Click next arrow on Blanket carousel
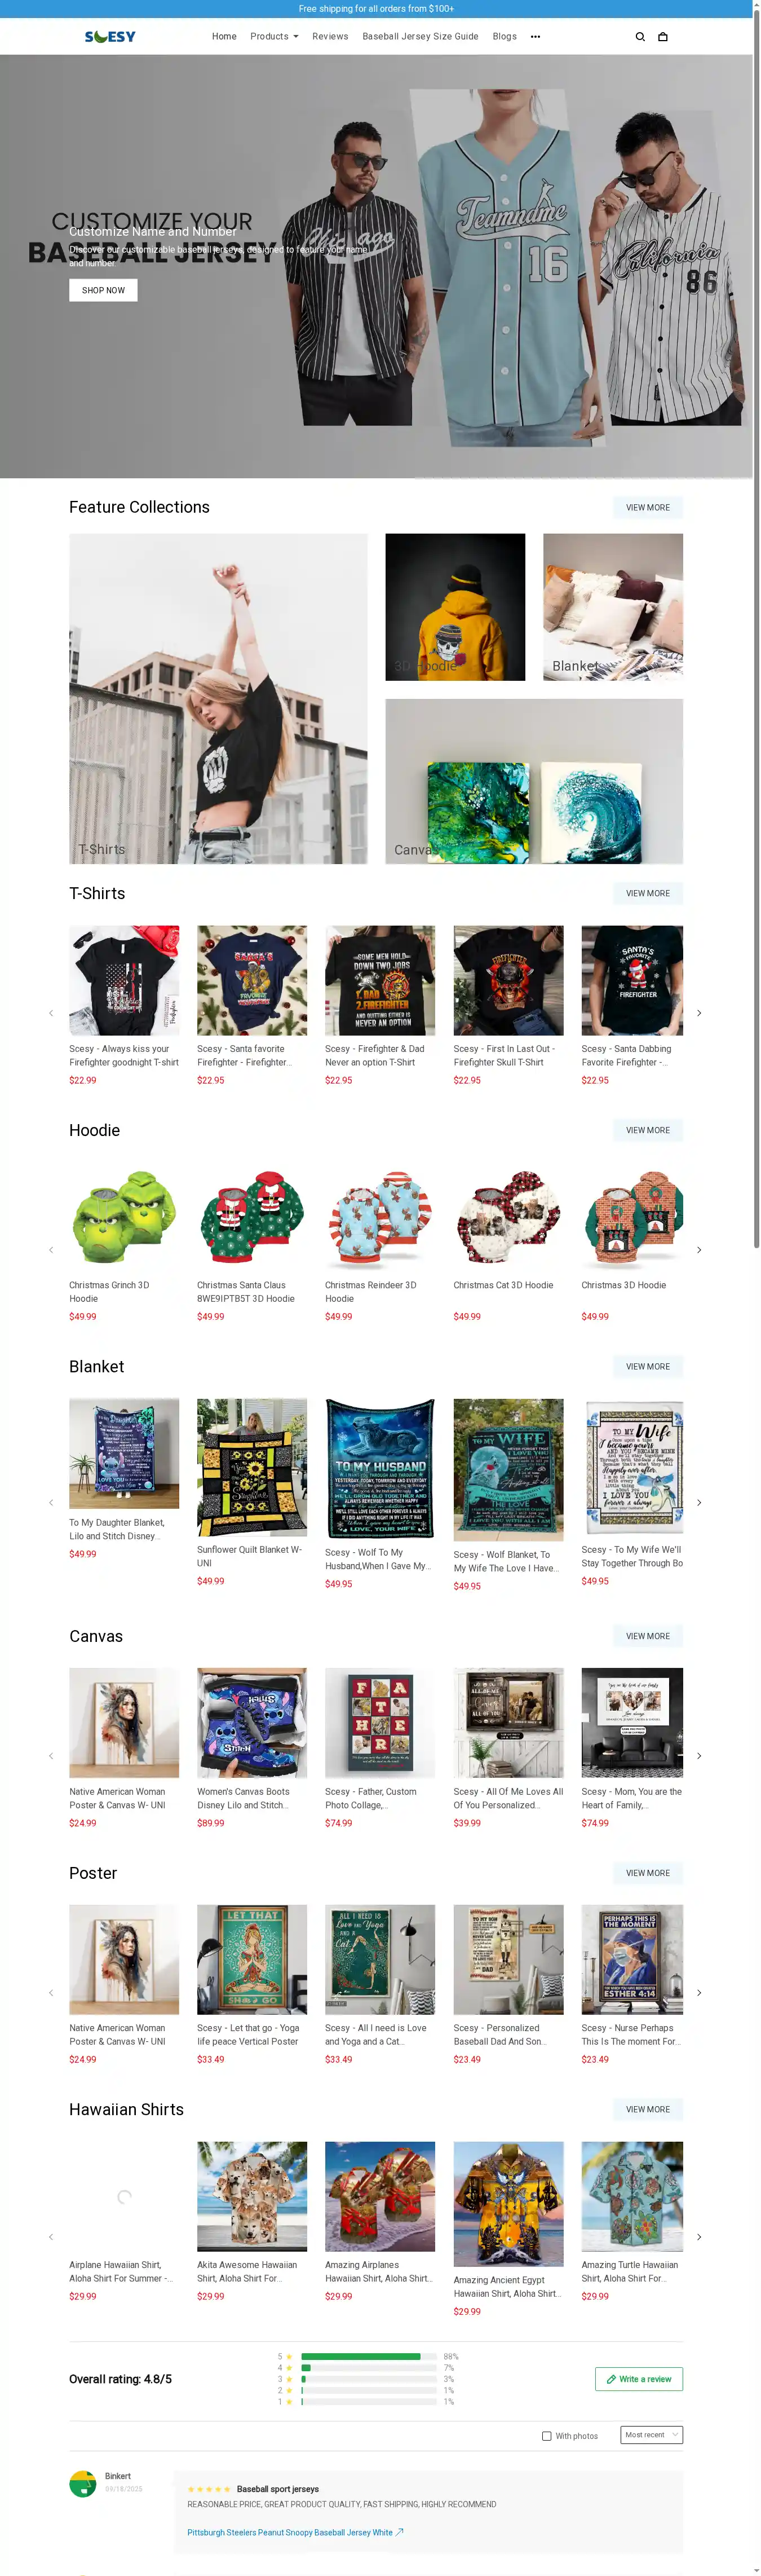The height and width of the screenshot is (2576, 761). [699, 1502]
